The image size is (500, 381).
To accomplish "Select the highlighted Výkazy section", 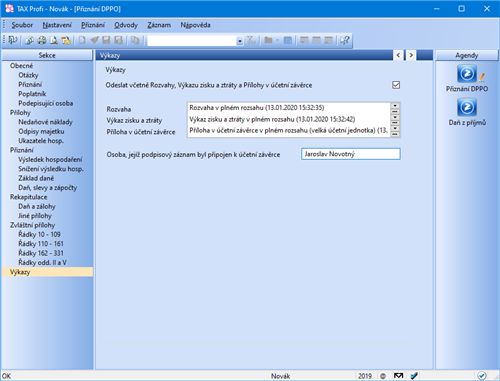I will pos(47,272).
